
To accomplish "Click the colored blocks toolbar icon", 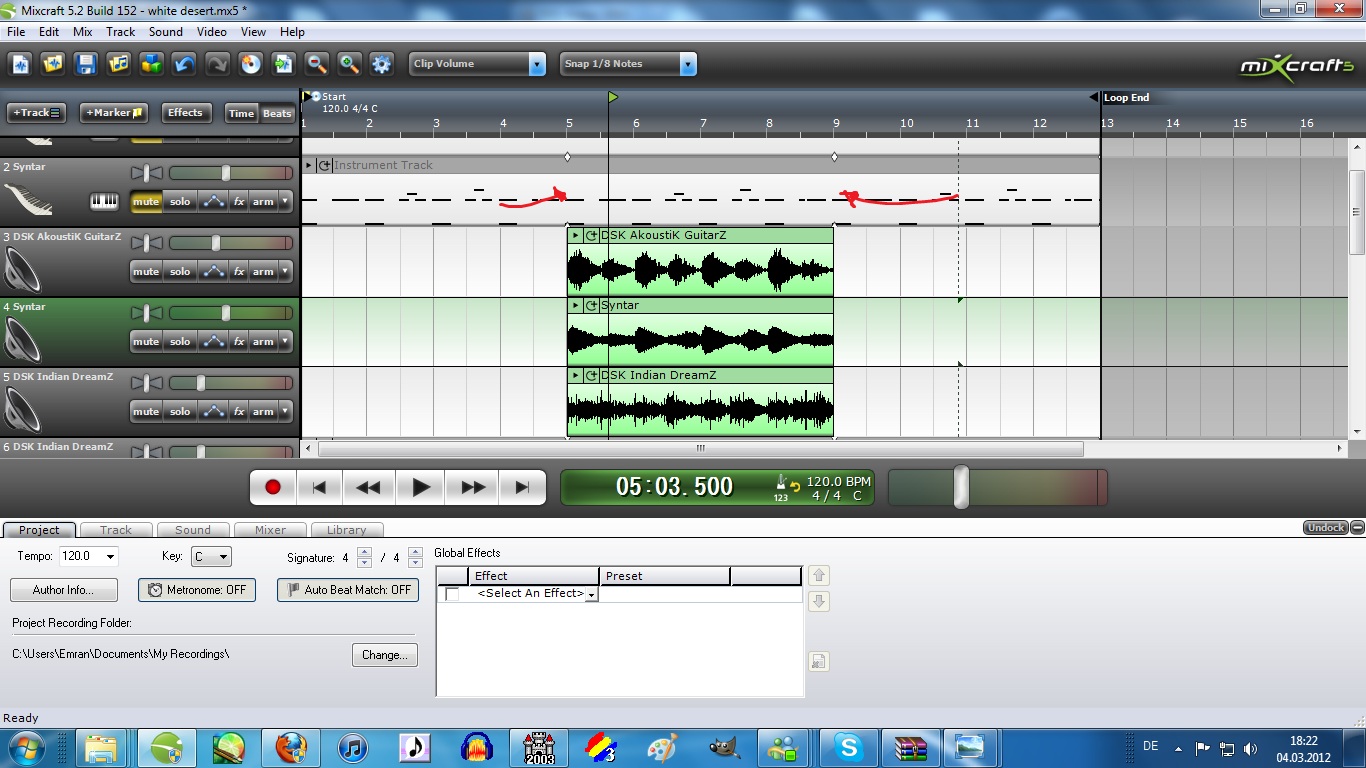I will [152, 64].
